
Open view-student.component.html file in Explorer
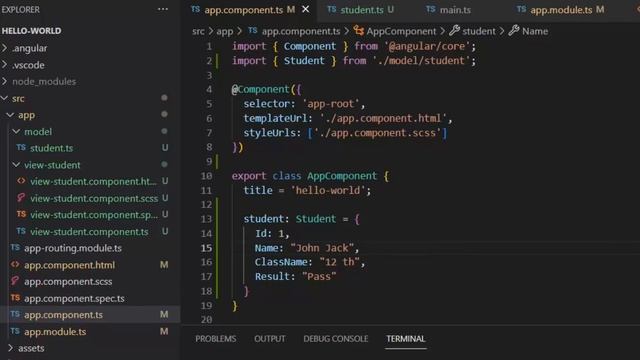coord(93,181)
